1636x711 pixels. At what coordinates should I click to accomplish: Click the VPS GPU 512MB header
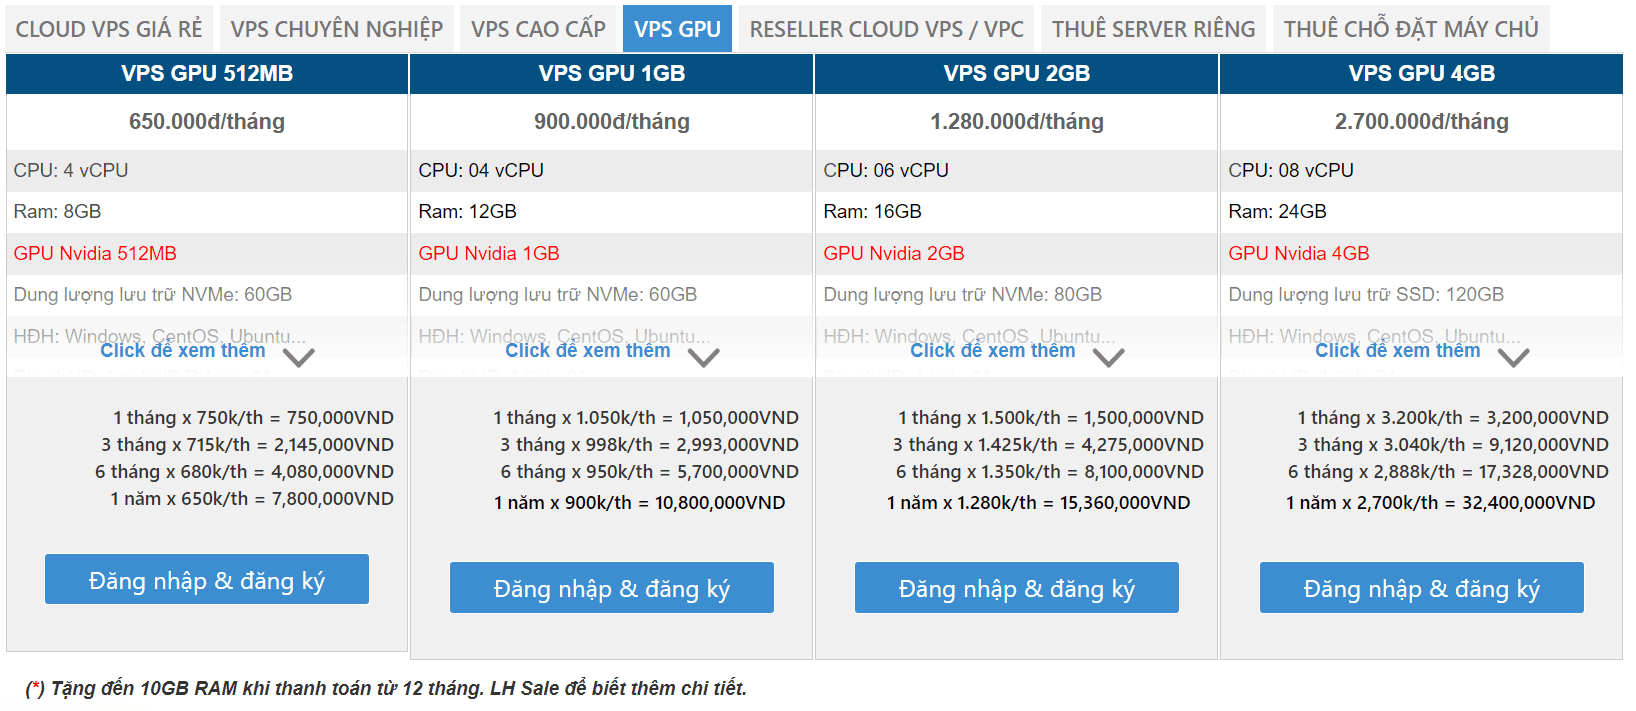tap(207, 74)
